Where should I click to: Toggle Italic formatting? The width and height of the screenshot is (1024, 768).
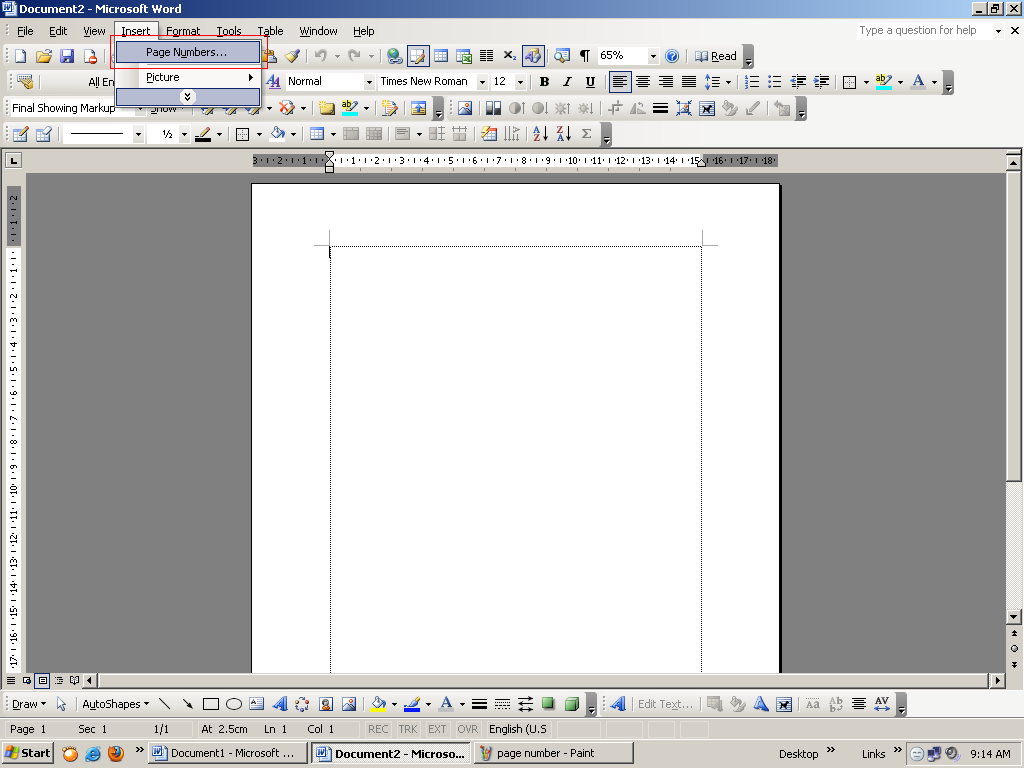[567, 82]
